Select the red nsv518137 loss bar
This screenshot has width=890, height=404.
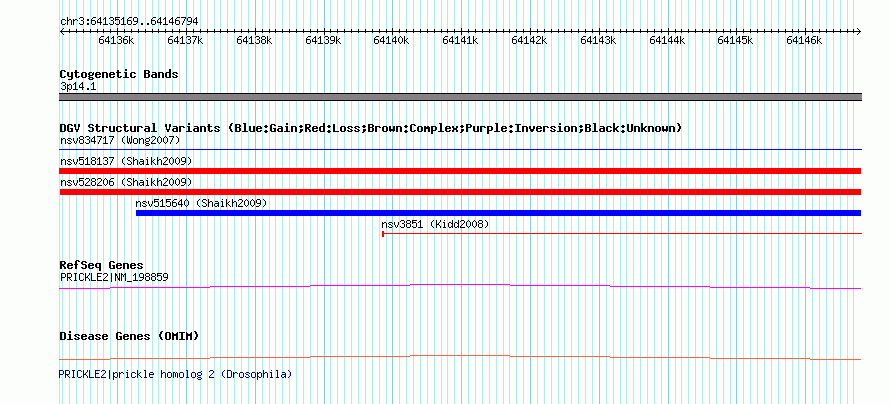click(x=460, y=171)
